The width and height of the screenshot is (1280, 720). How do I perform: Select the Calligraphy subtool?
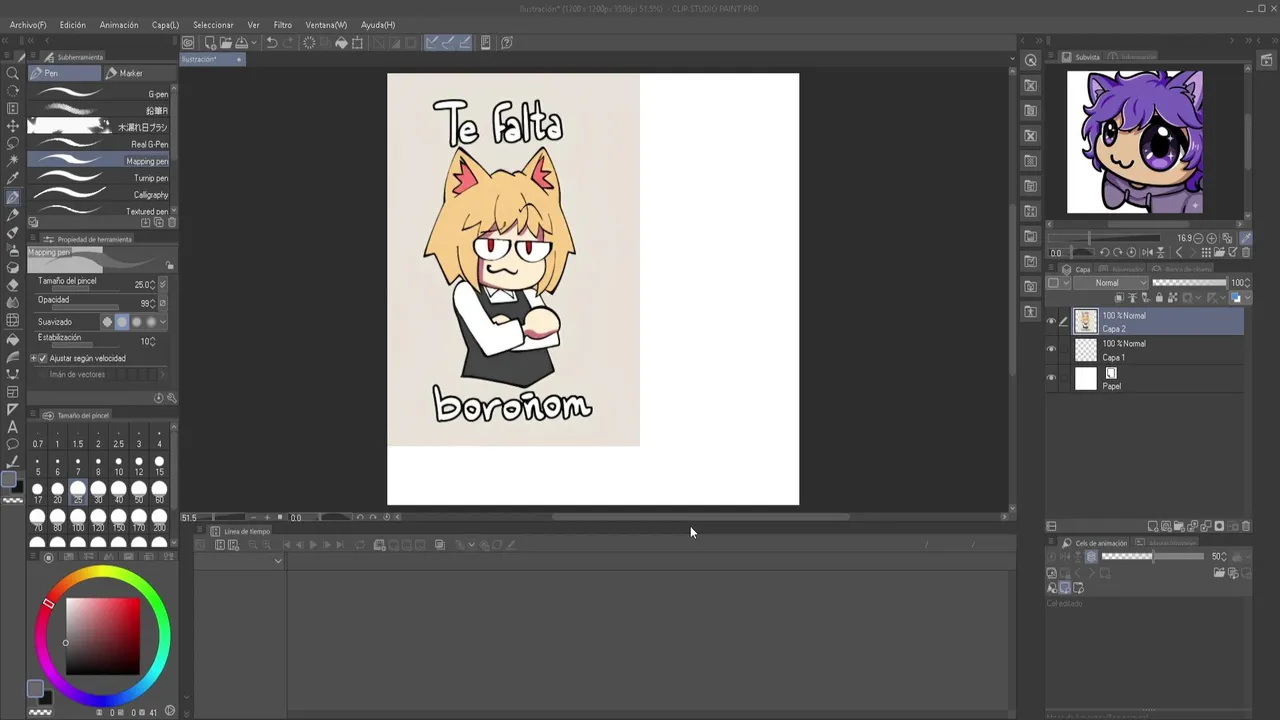[x=99, y=195]
